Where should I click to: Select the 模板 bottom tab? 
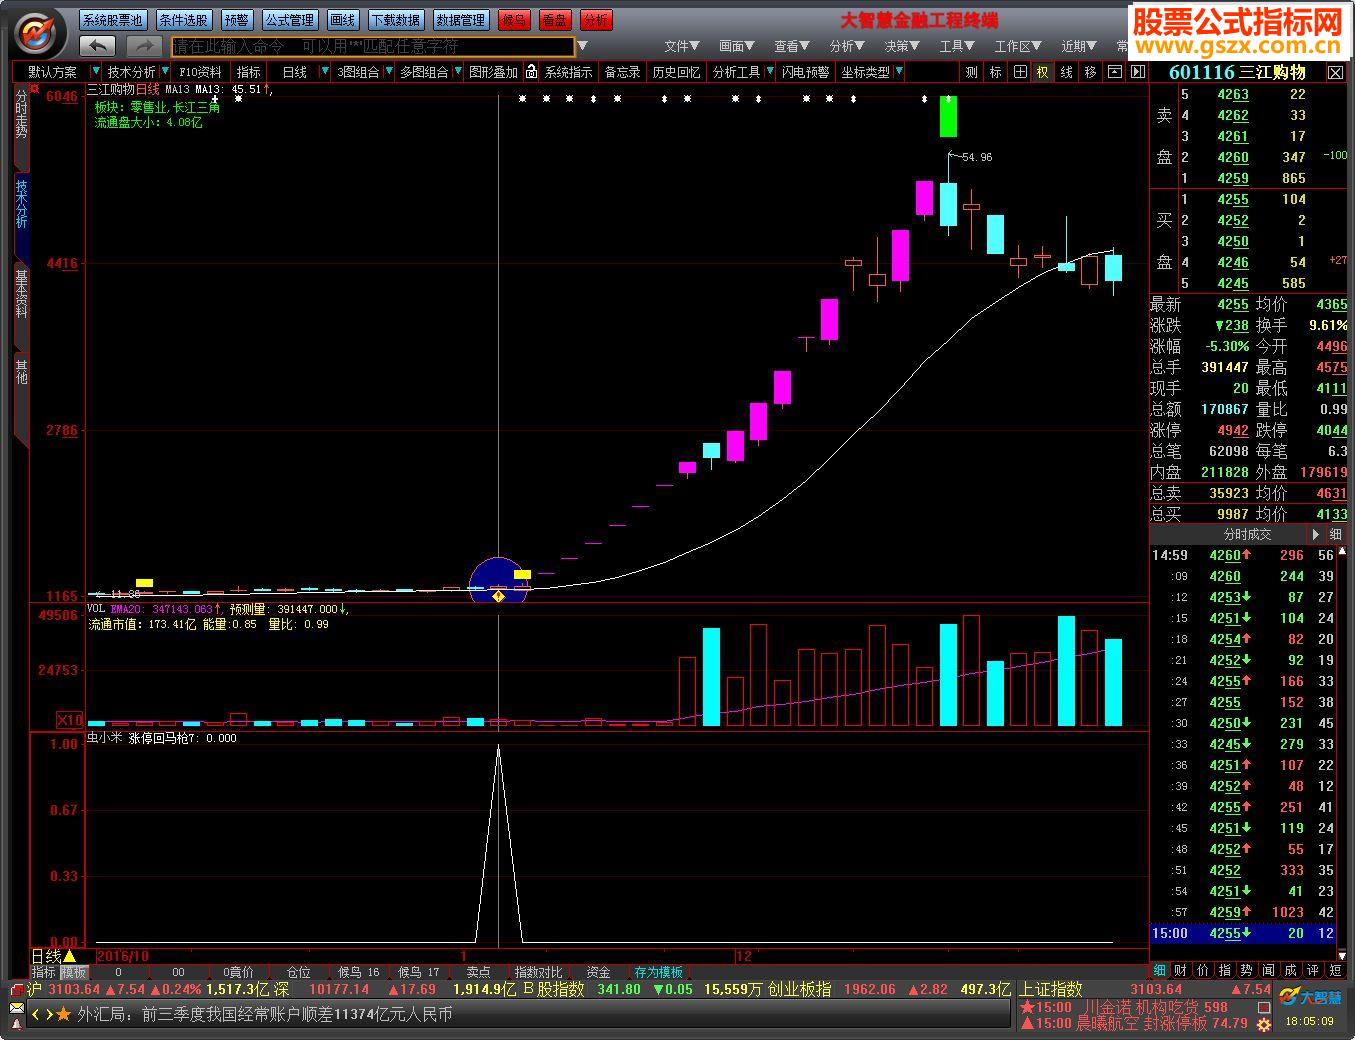(74, 972)
